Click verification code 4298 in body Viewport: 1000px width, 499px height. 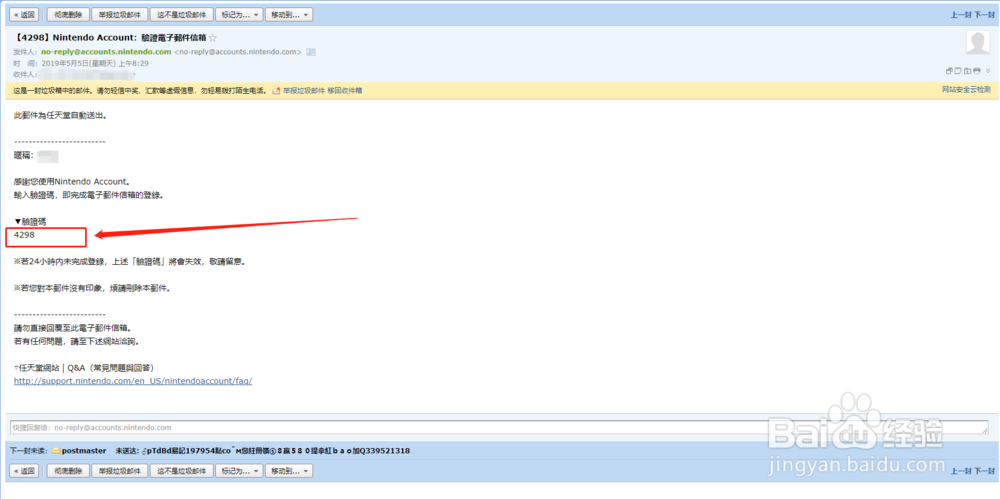point(24,235)
